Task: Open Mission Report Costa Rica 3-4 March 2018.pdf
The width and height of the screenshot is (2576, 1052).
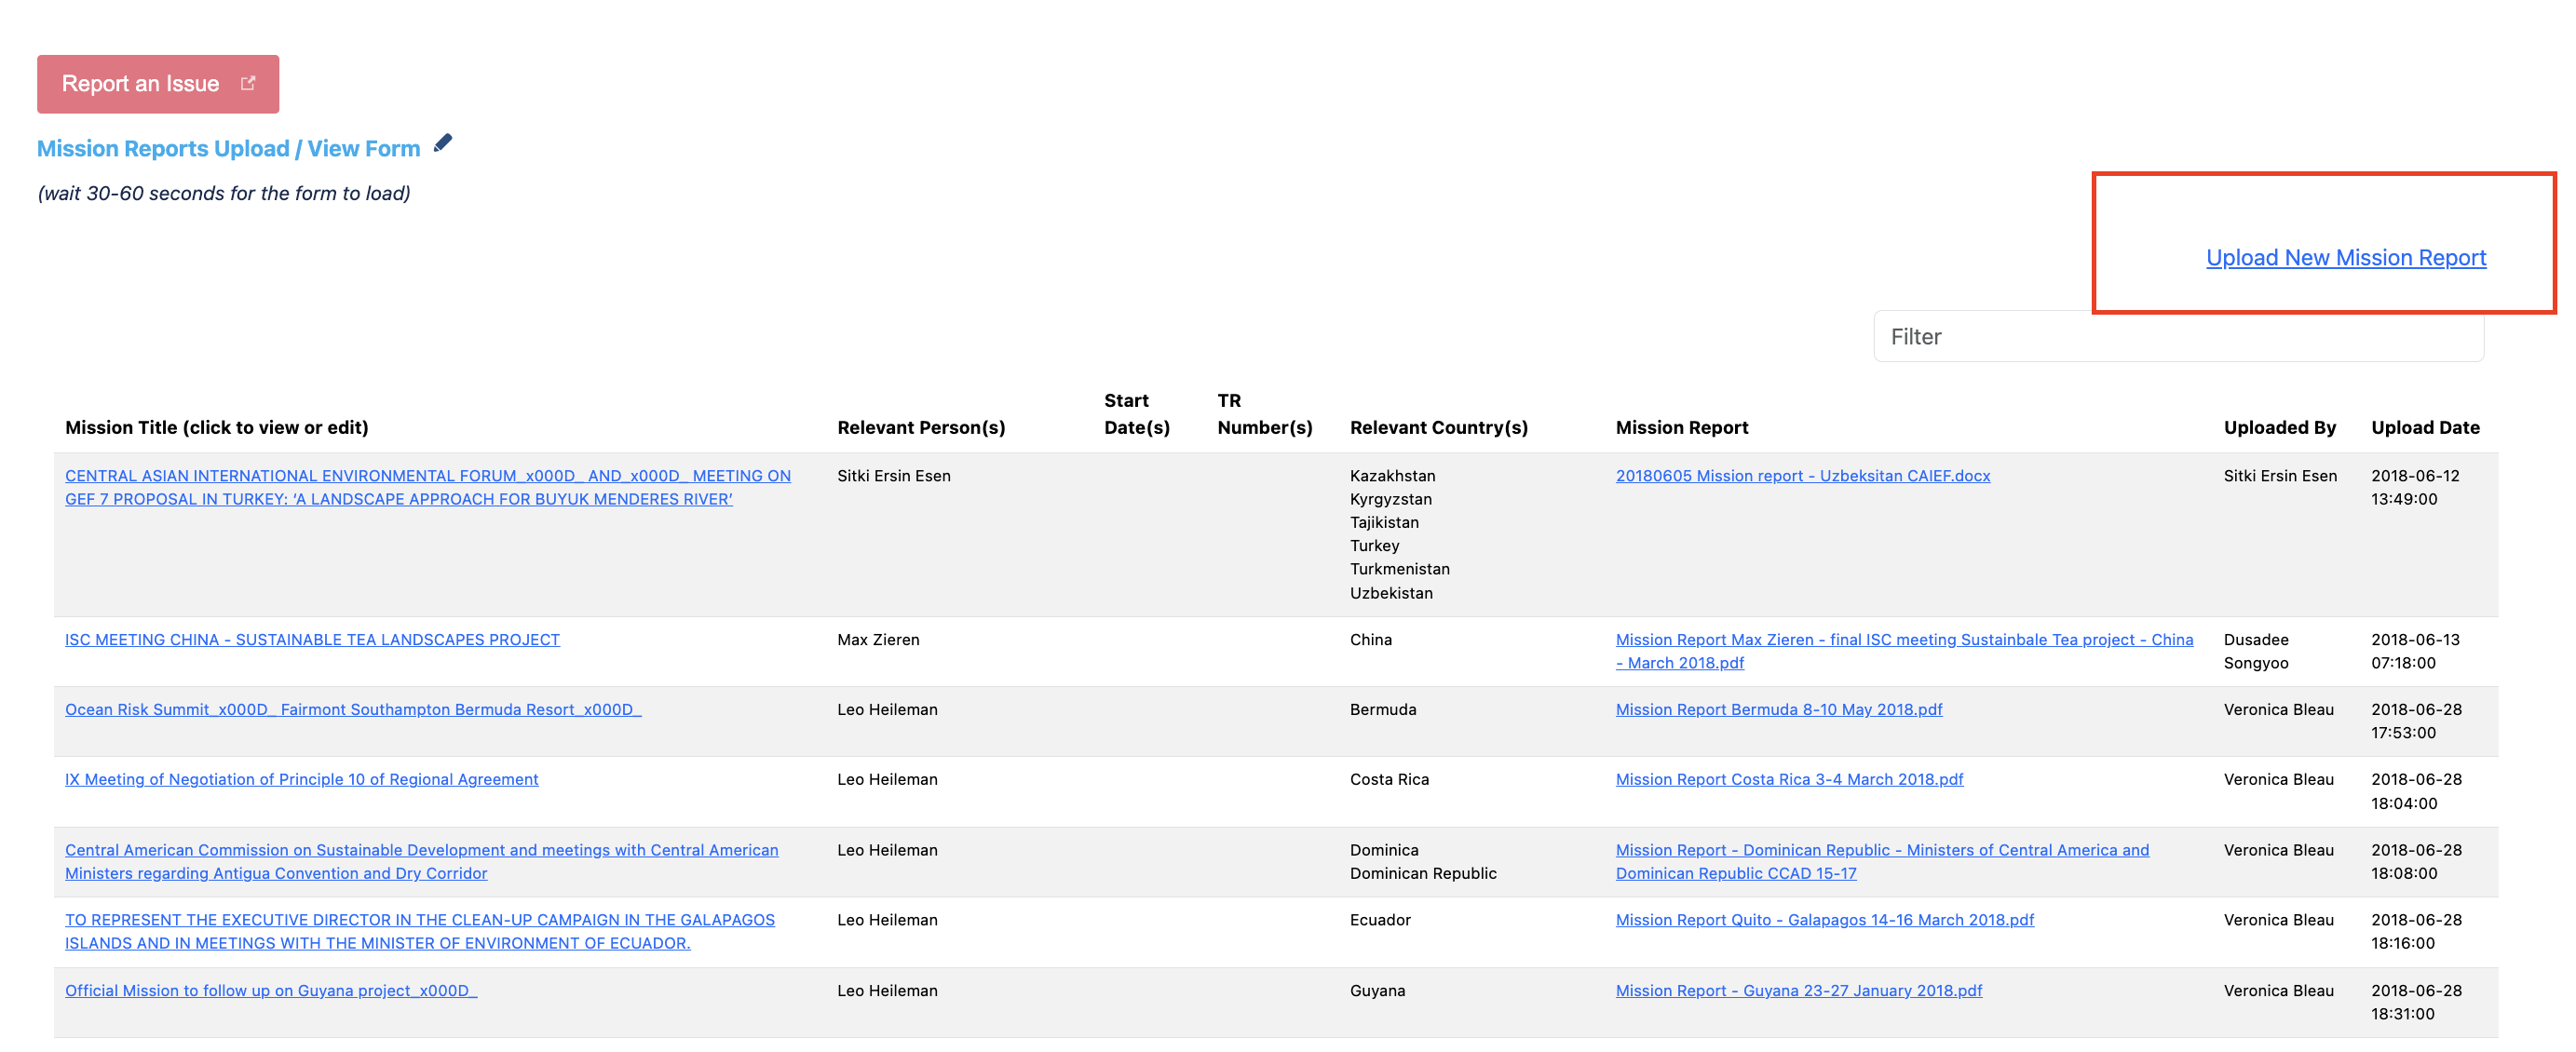Action: click(1789, 780)
